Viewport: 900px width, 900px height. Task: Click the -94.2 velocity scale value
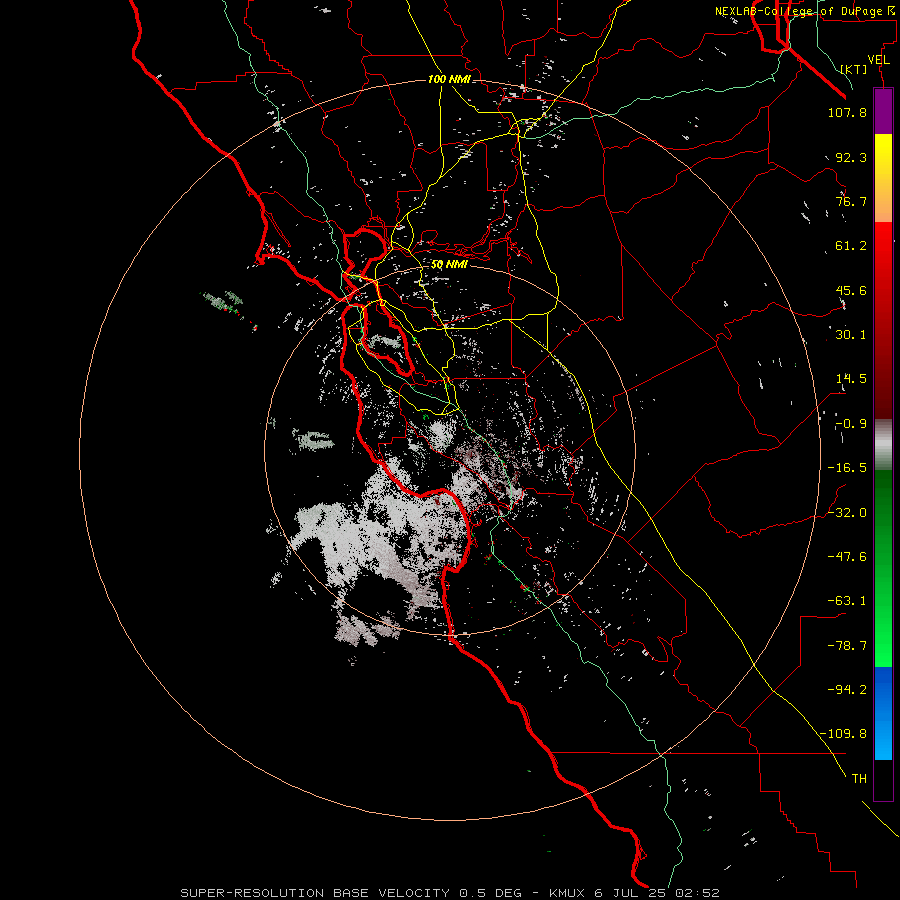pyautogui.click(x=847, y=689)
